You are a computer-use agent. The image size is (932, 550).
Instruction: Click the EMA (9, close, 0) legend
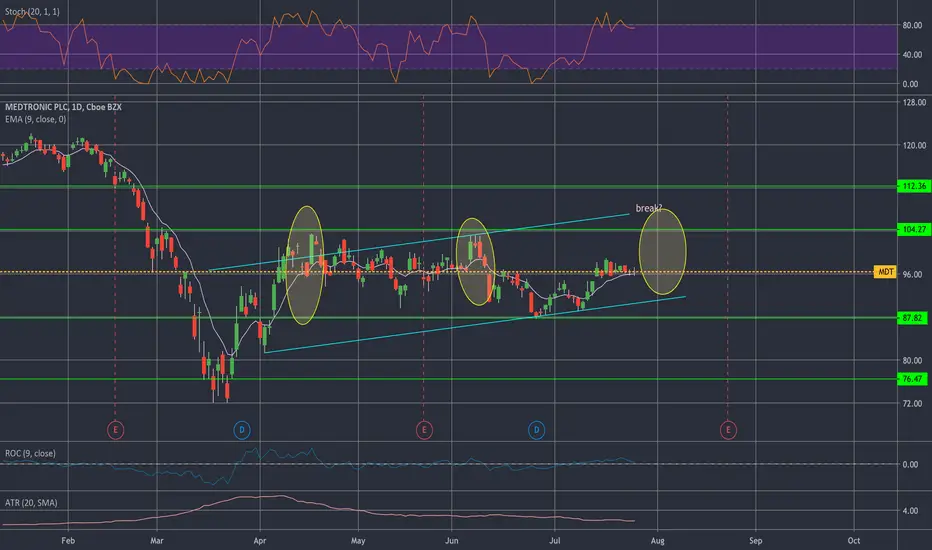pos(36,119)
